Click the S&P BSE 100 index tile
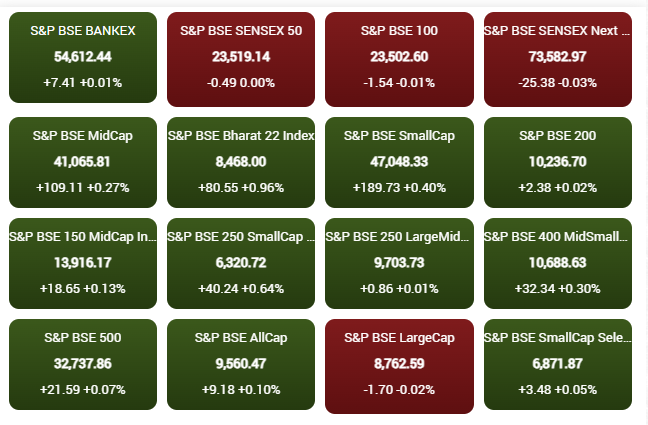The width and height of the screenshot is (648, 425). [399, 58]
